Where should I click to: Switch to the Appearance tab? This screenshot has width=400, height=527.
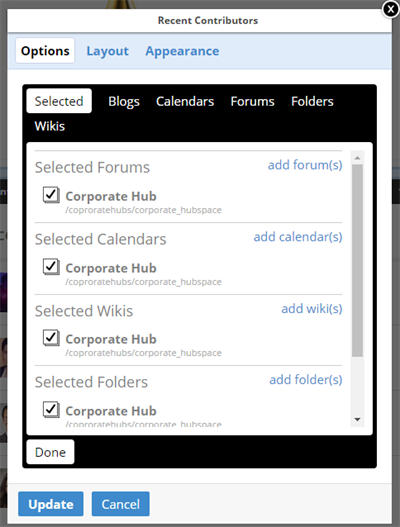click(x=182, y=51)
